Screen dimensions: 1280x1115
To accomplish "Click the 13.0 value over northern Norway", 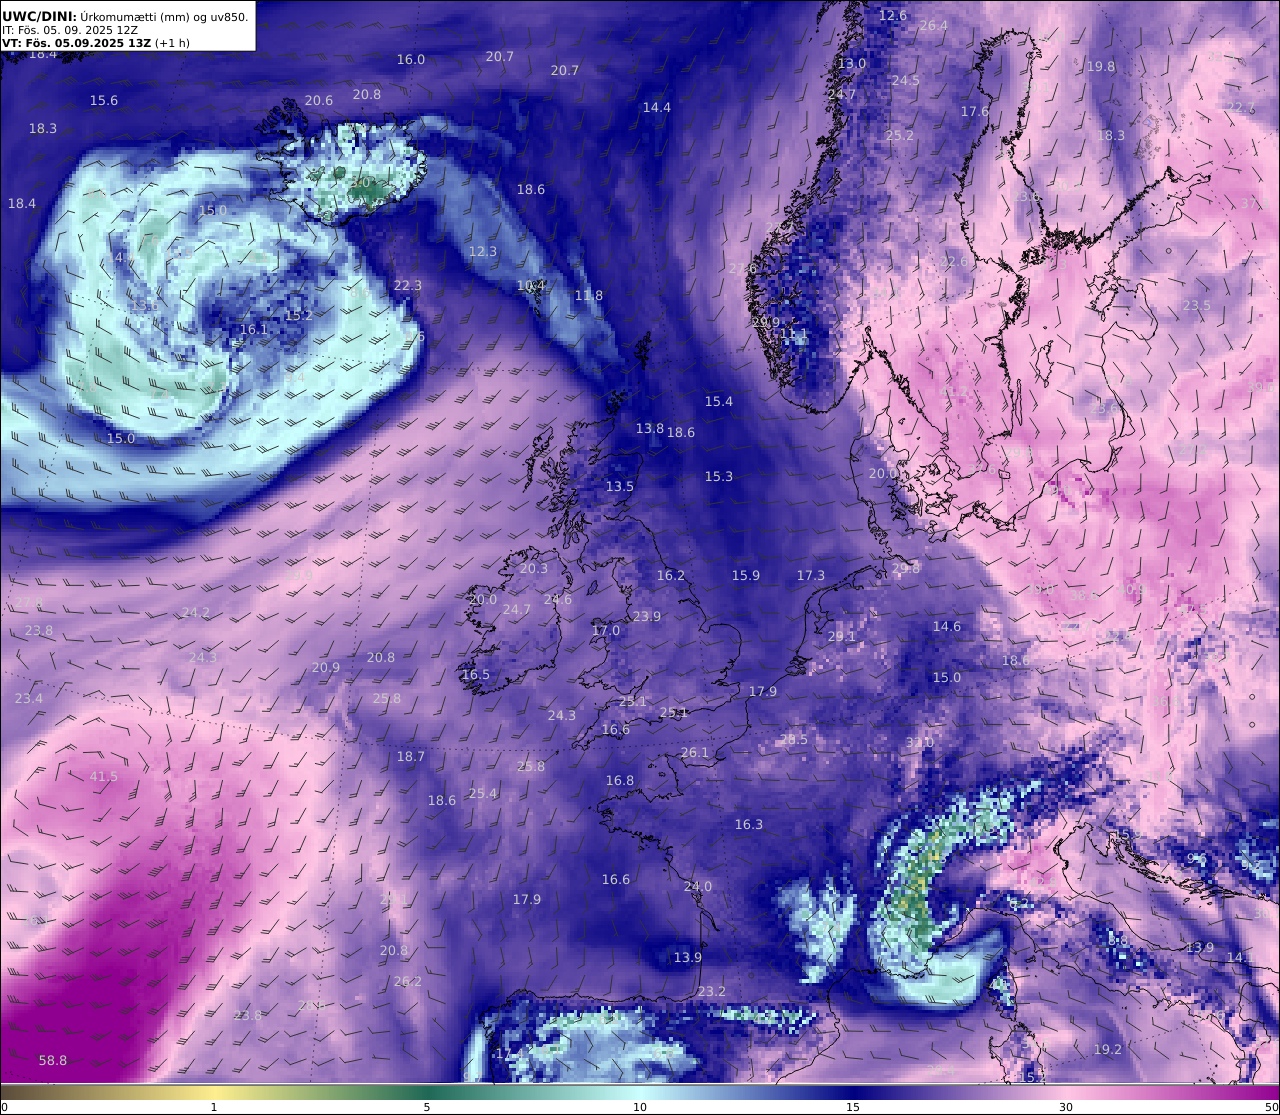I will pyautogui.click(x=852, y=63).
